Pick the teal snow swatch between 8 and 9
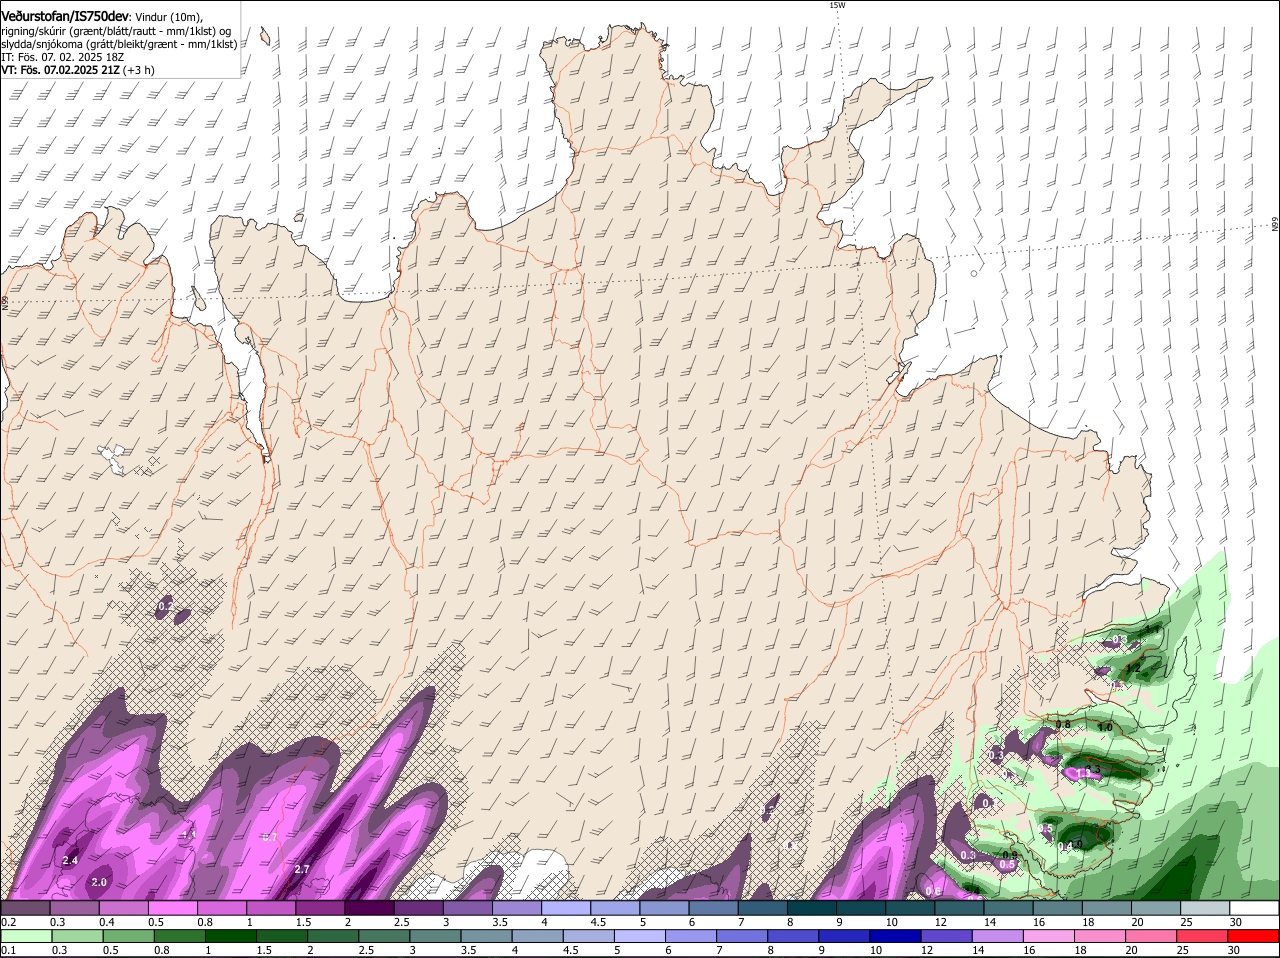The image size is (1280, 958). pyautogui.click(x=812, y=908)
